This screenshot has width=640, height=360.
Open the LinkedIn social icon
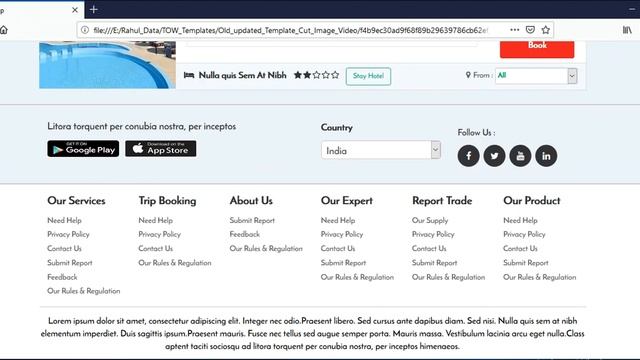(x=546, y=156)
